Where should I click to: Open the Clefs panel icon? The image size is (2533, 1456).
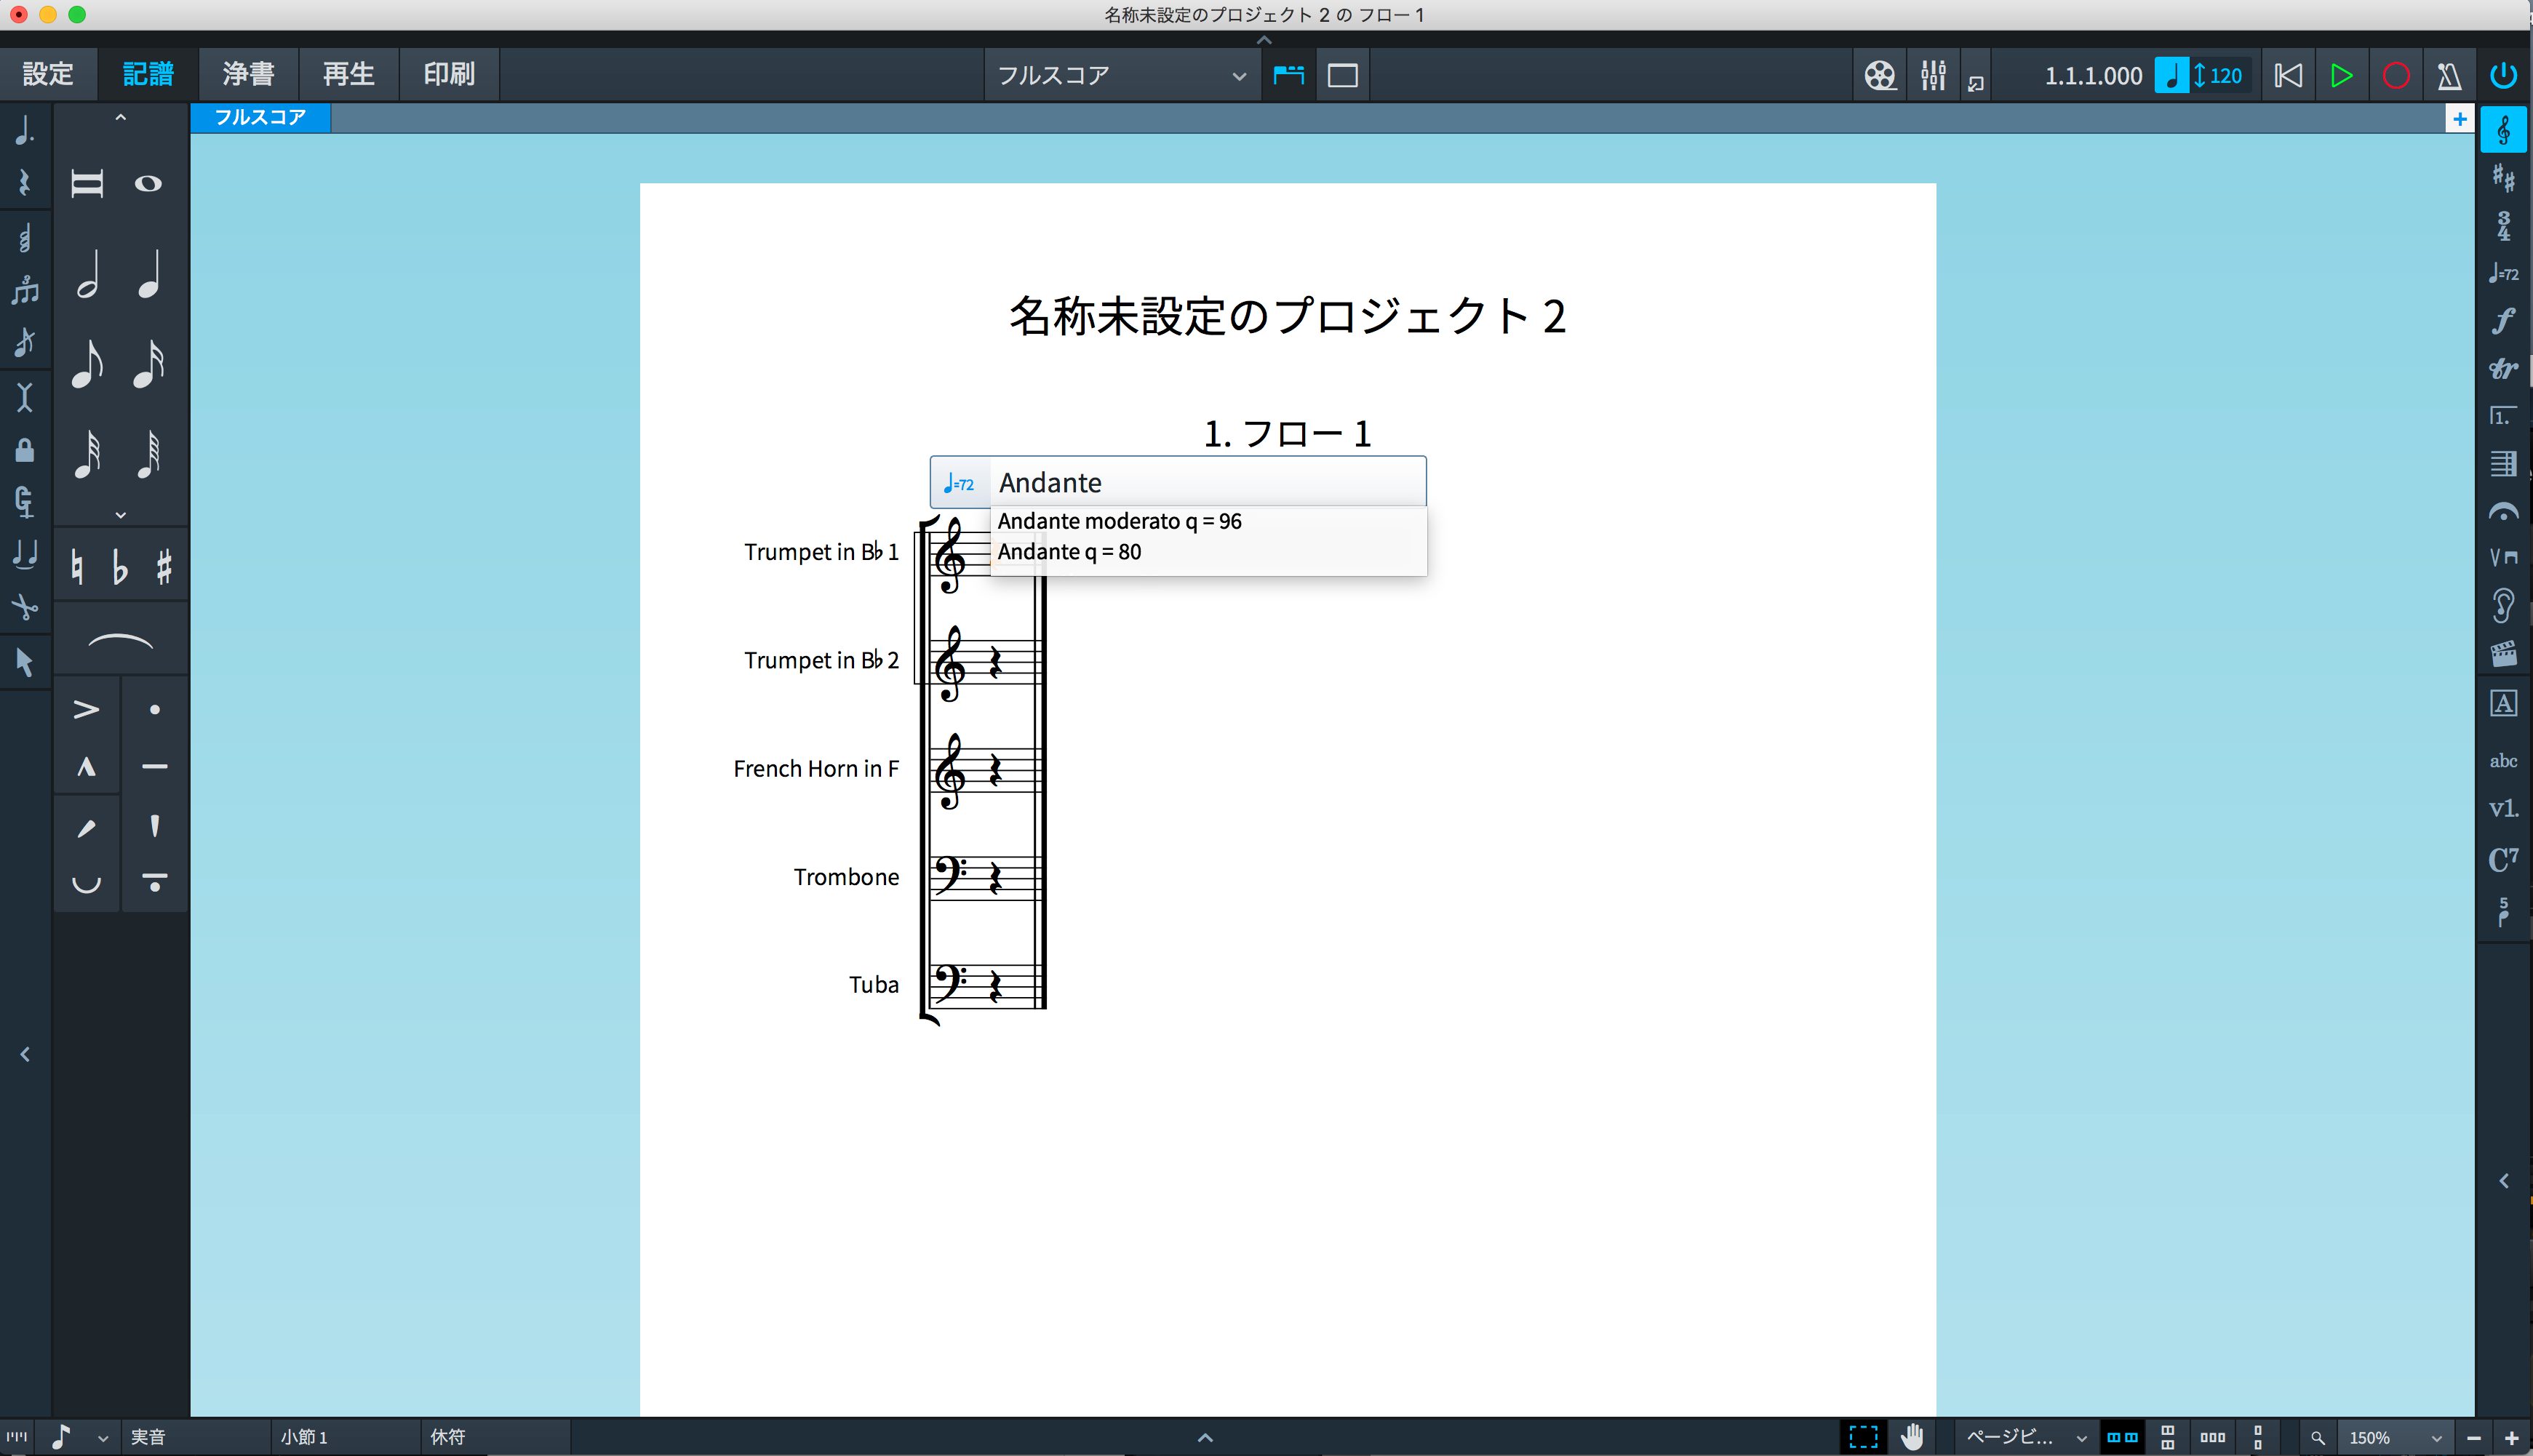[2503, 130]
